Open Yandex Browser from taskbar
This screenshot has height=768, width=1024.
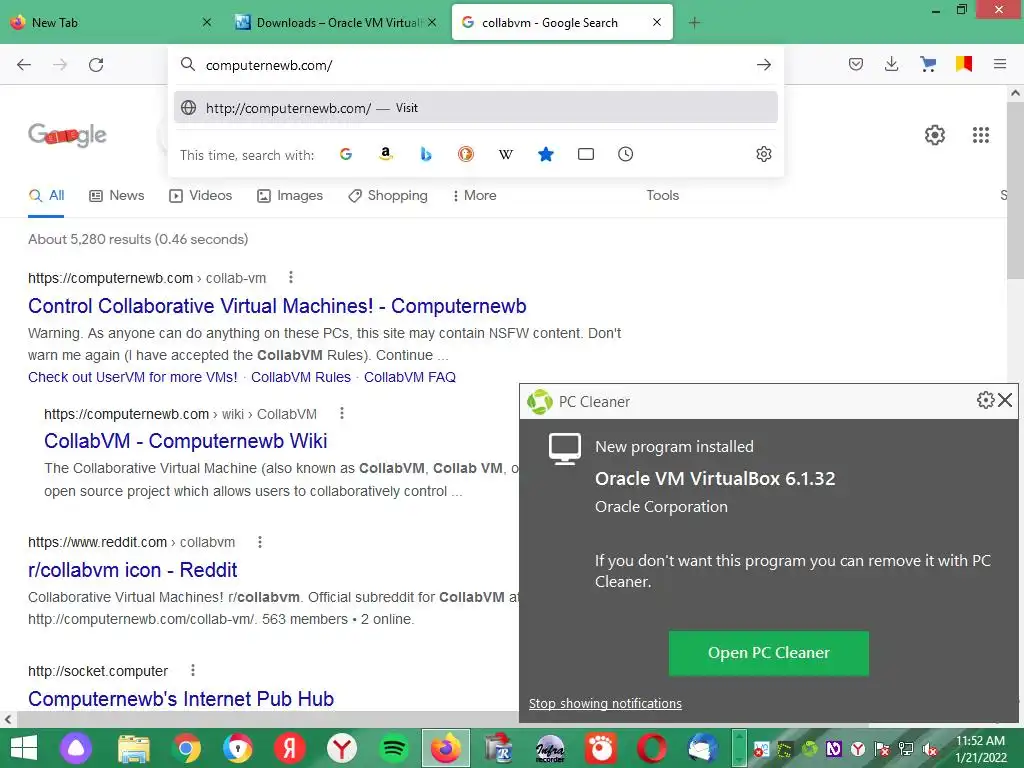pyautogui.click(x=342, y=748)
